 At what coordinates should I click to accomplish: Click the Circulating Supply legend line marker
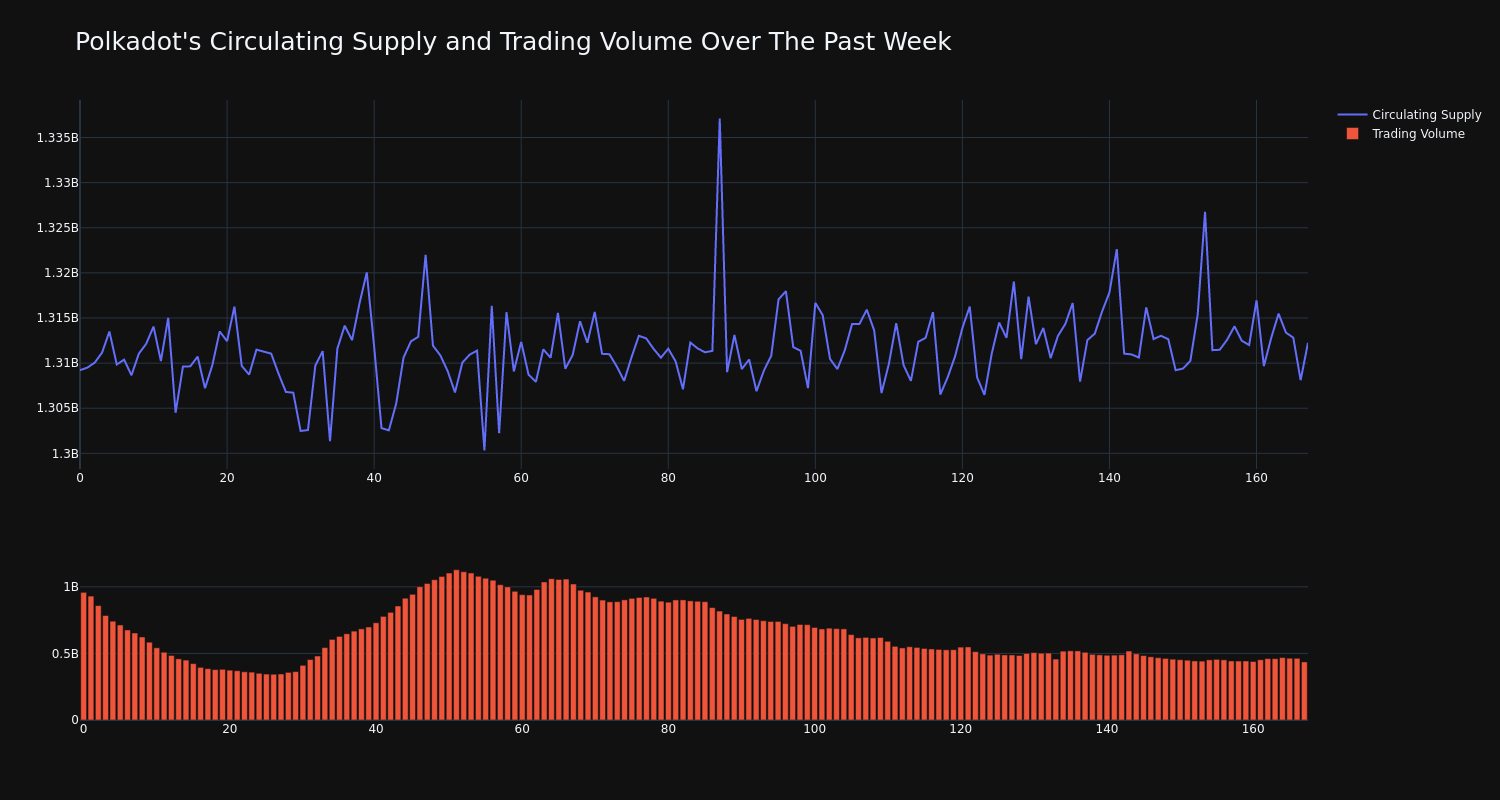point(1352,115)
